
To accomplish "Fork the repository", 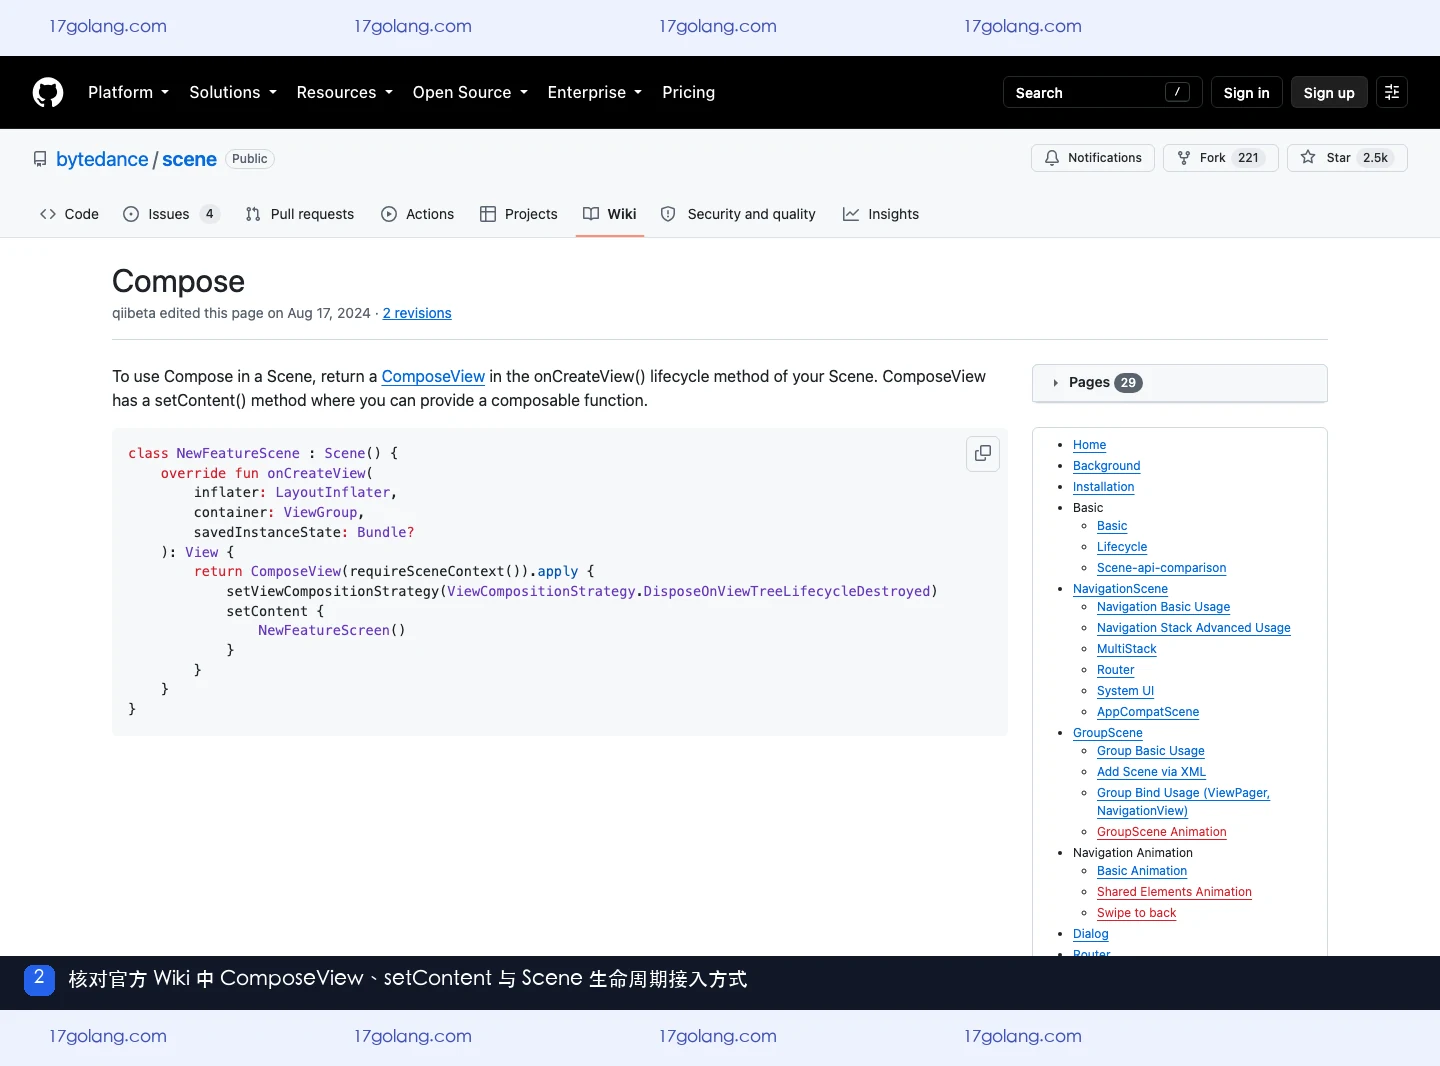I will tap(1220, 158).
